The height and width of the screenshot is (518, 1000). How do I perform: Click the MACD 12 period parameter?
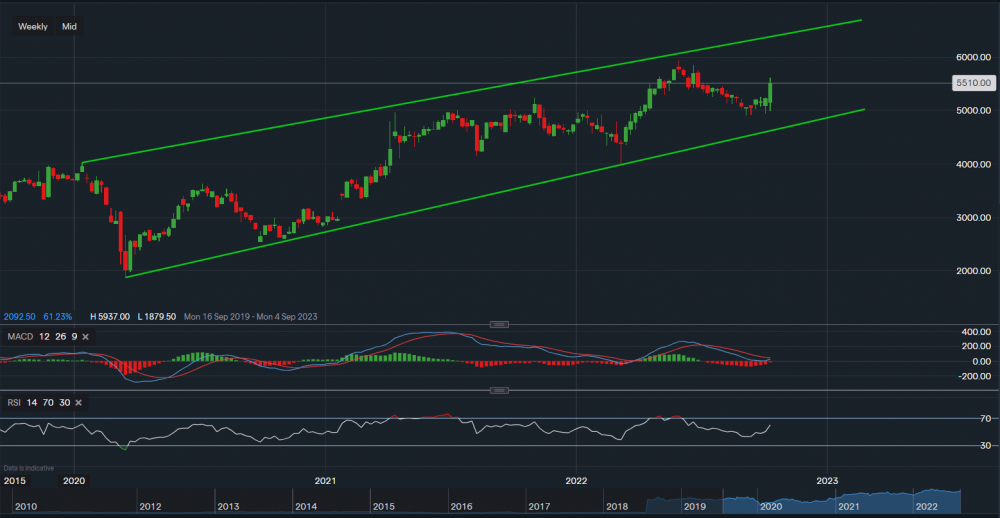click(x=46, y=336)
